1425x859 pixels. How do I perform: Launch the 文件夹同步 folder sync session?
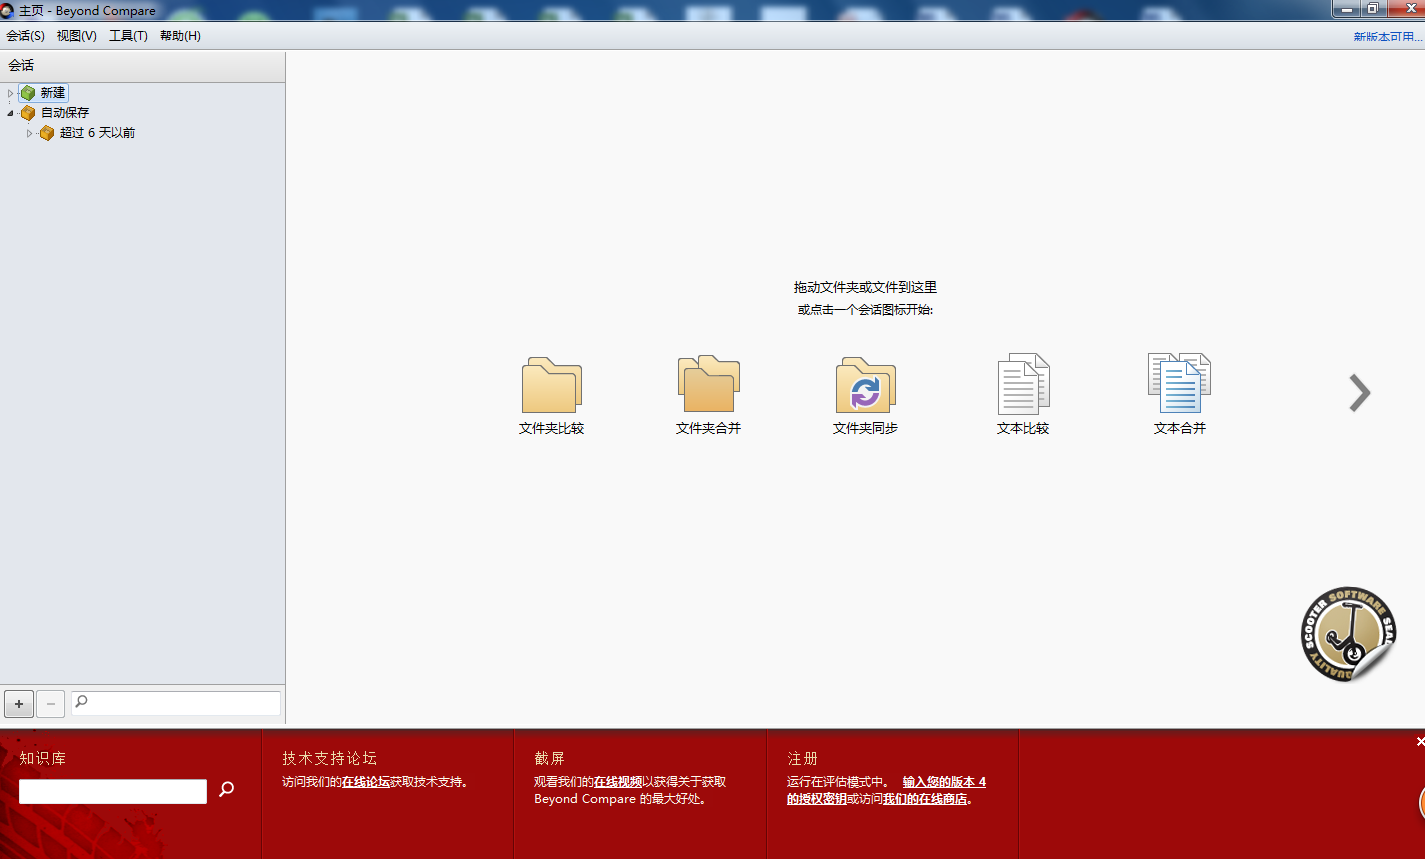865,385
